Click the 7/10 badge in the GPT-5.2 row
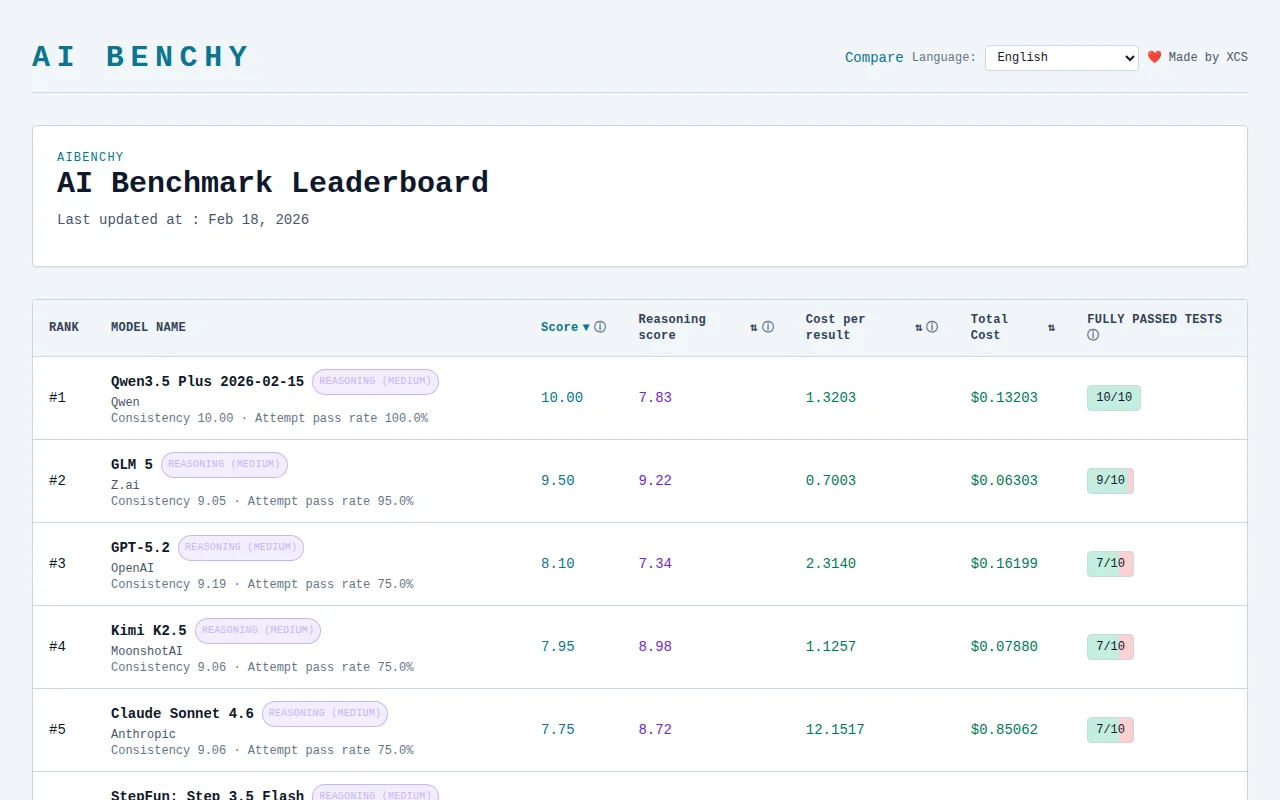The image size is (1280, 800). coord(1110,564)
